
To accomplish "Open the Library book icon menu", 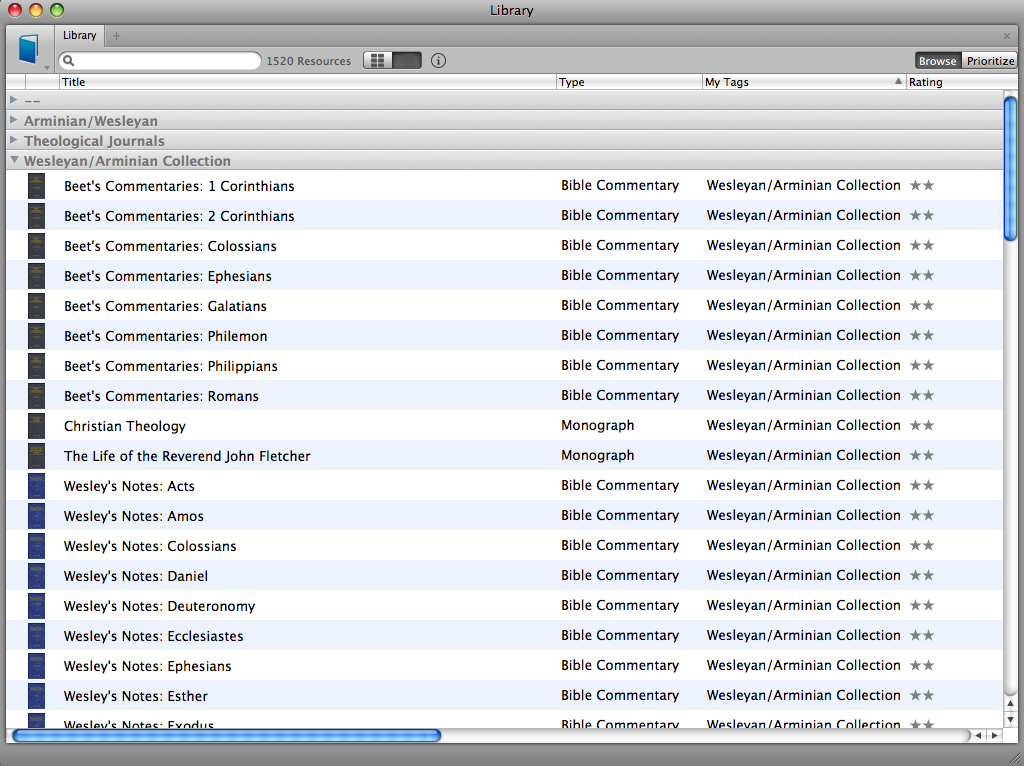I will click(29, 49).
